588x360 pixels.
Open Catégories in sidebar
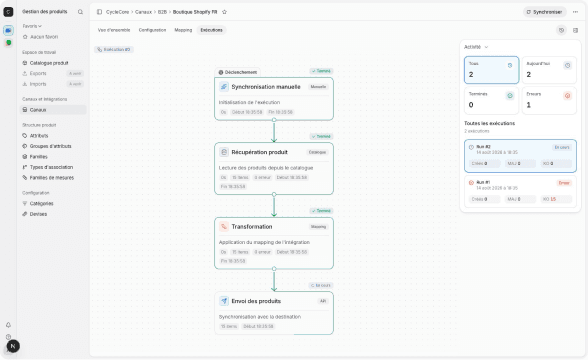(52, 204)
